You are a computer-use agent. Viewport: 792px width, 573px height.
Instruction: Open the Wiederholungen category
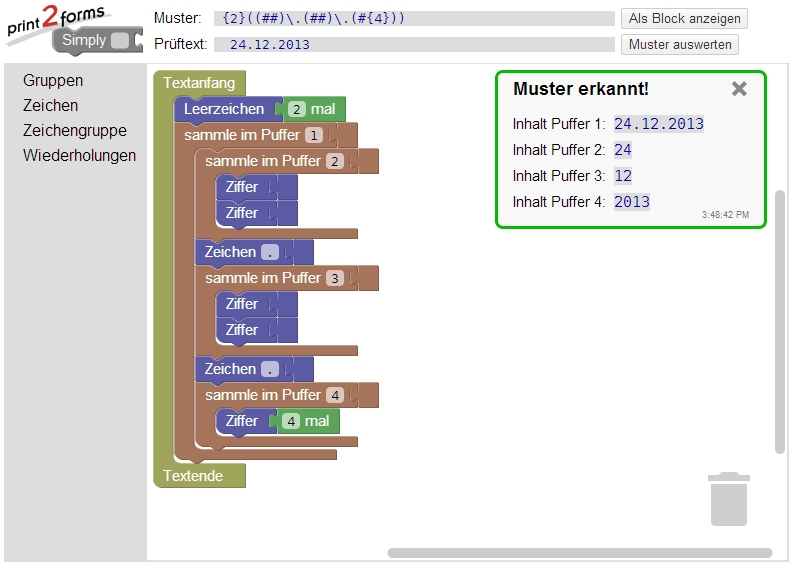[x=79, y=156]
